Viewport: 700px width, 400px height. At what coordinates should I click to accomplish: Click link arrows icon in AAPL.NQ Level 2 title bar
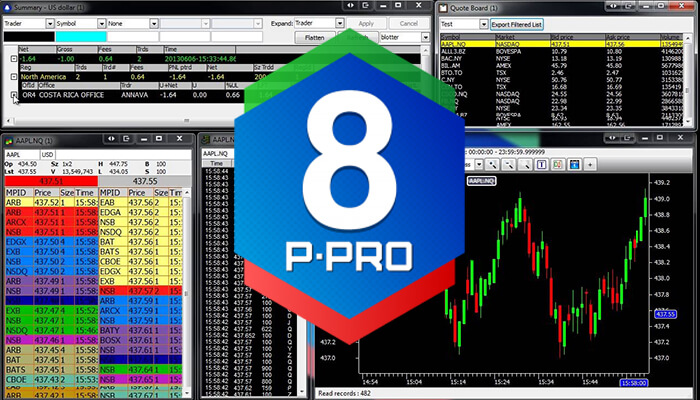point(111,139)
